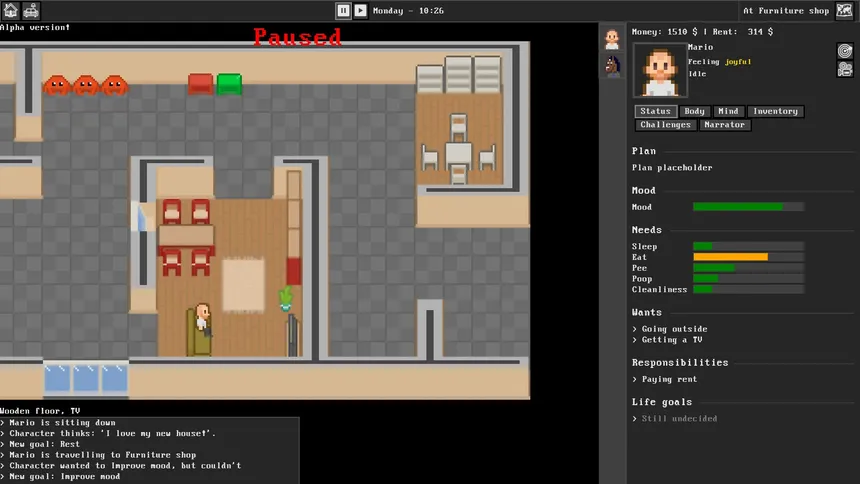Image resolution: width=860 pixels, height=484 pixels.
Task: Click the beige rug on the wooden floor
Action: coord(244,285)
